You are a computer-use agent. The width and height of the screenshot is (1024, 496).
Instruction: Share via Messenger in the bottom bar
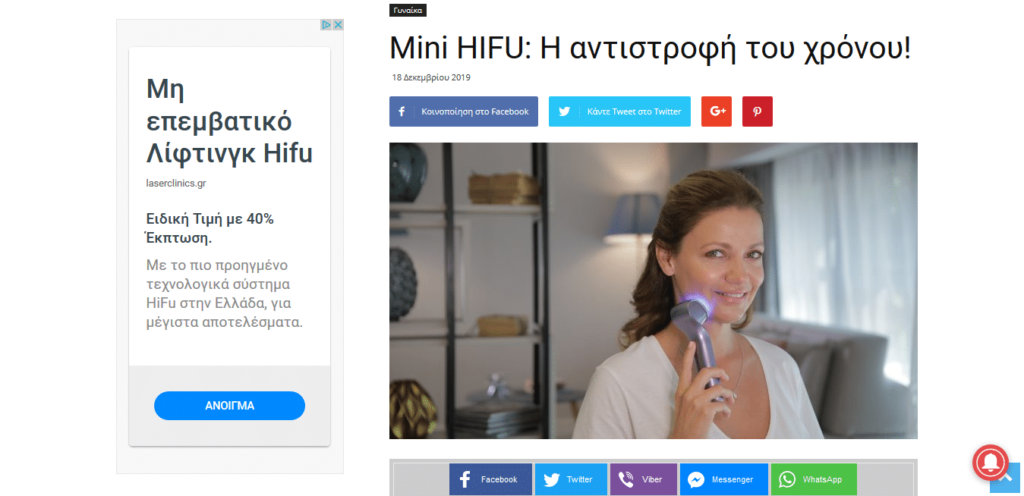[x=724, y=480]
